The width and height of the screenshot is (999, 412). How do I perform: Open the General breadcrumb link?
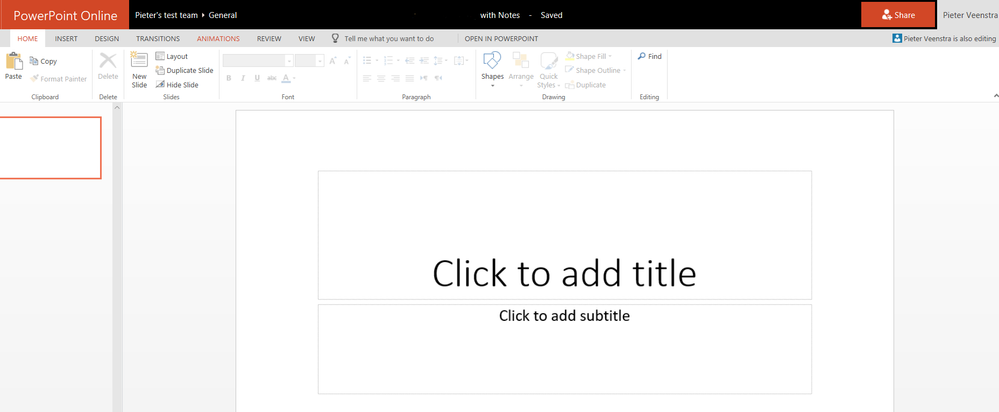[x=223, y=15]
